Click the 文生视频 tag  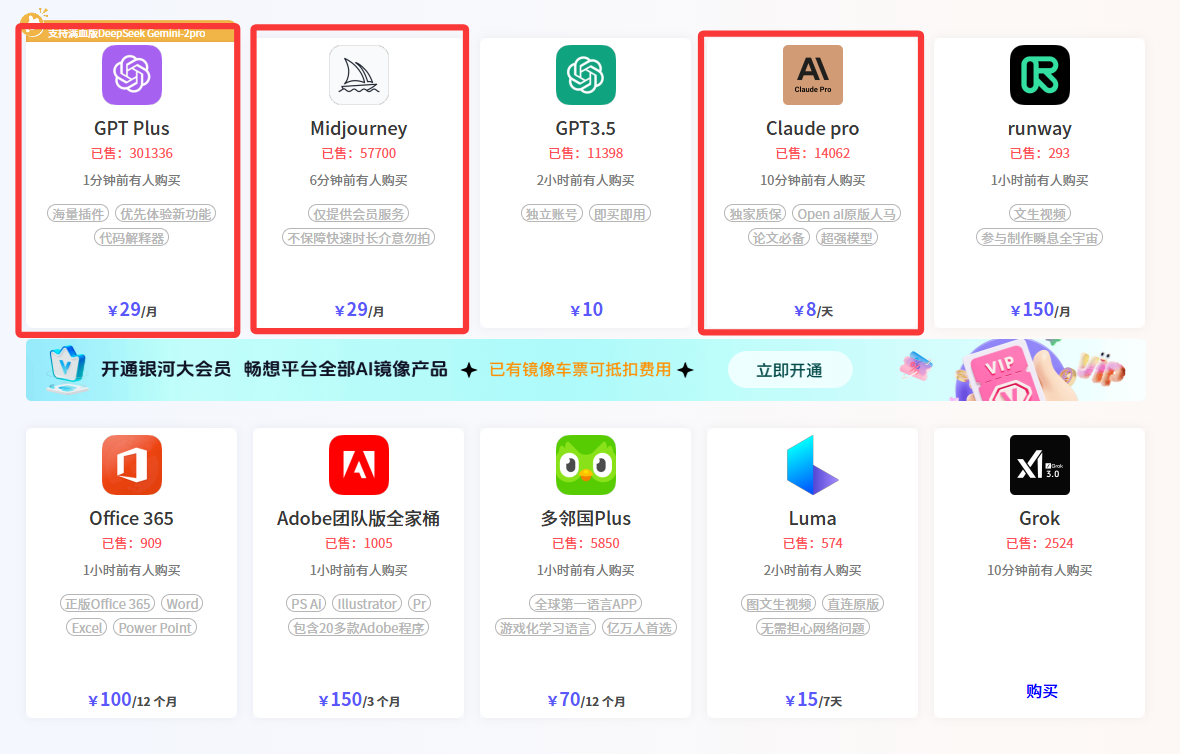[x=1039, y=214]
